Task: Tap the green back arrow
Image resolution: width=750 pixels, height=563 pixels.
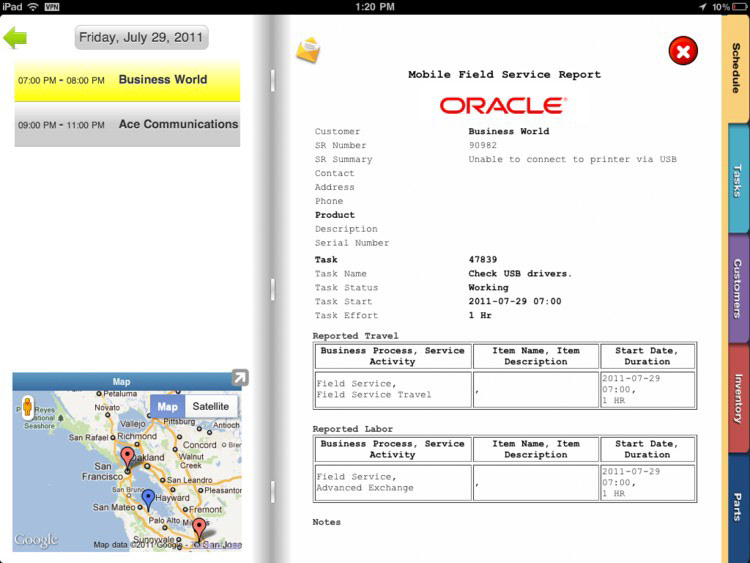Action: 15,37
